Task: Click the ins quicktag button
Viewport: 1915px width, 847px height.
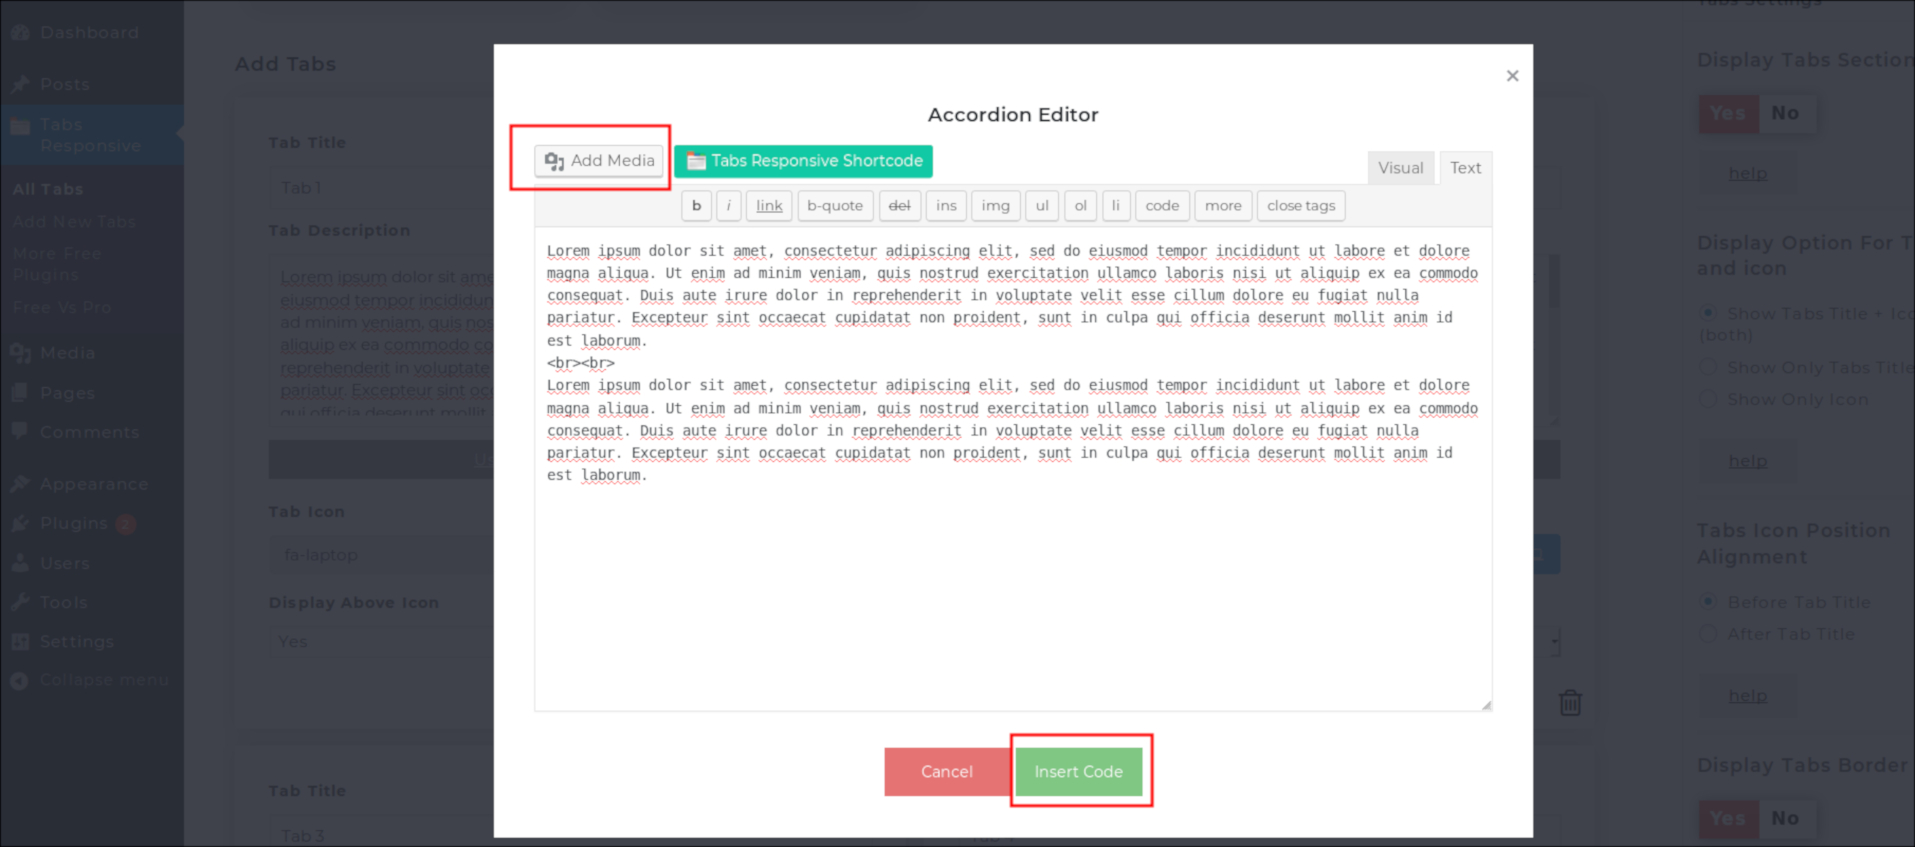Action: tap(946, 206)
